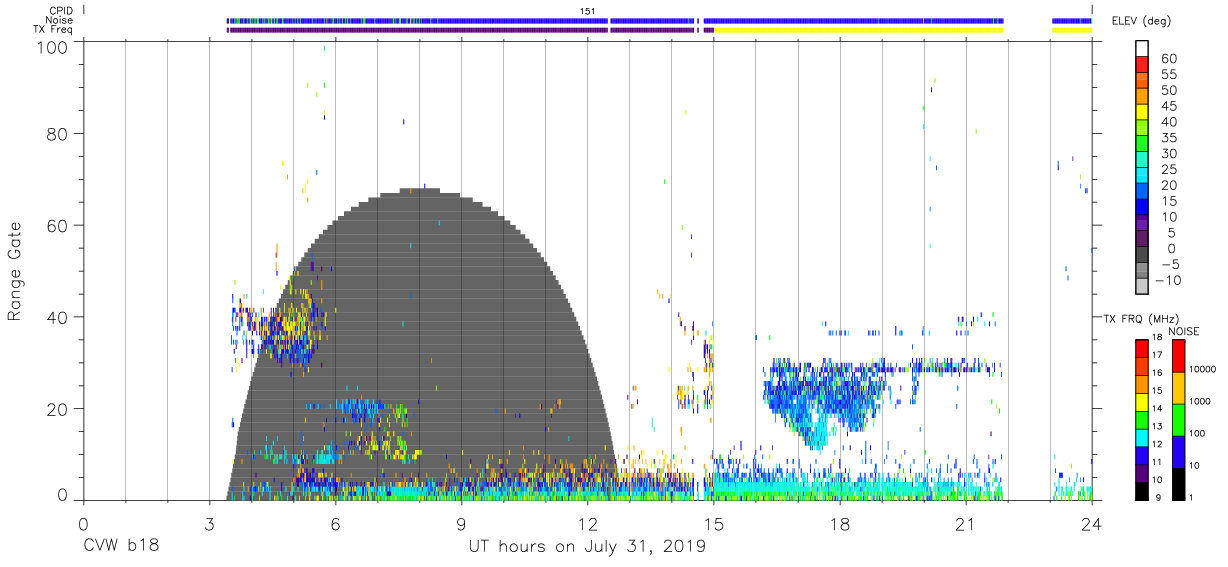Click the '18' hour tick on time axis
This screenshot has height=567, width=1228.
839,524
